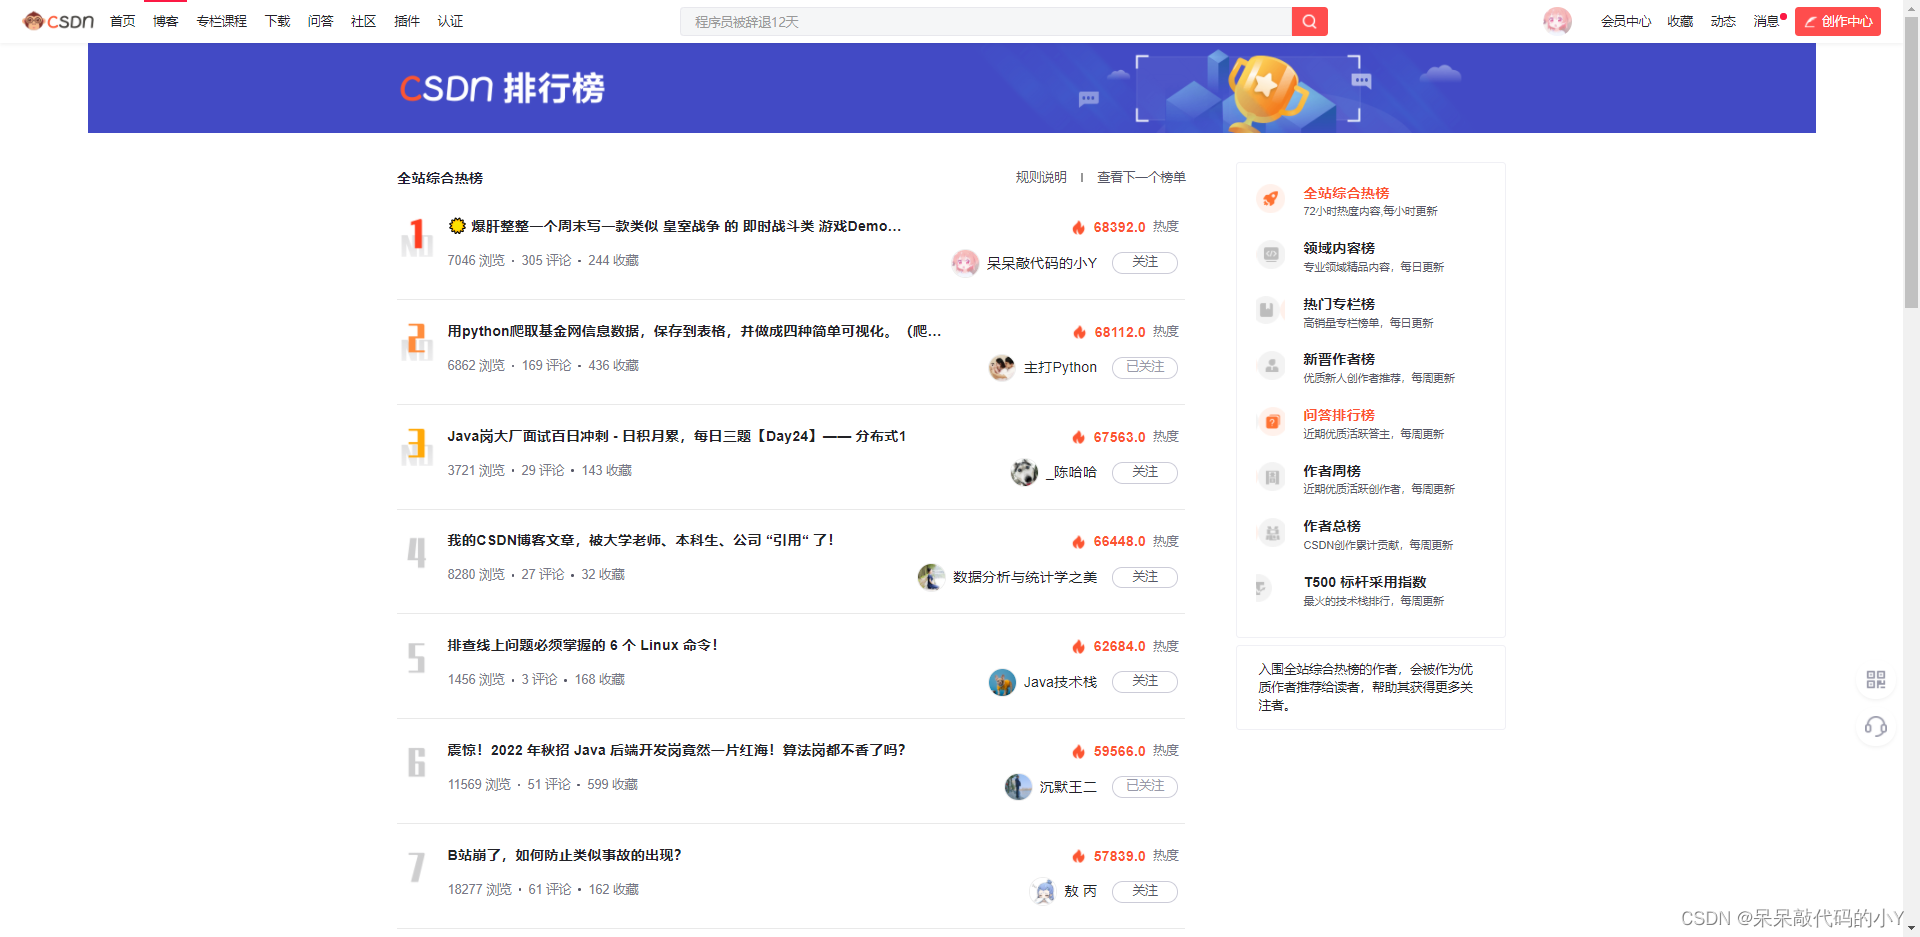Click the rocket icon for 全站综合热榜
Viewport: 1920px width, 937px height.
click(1271, 199)
